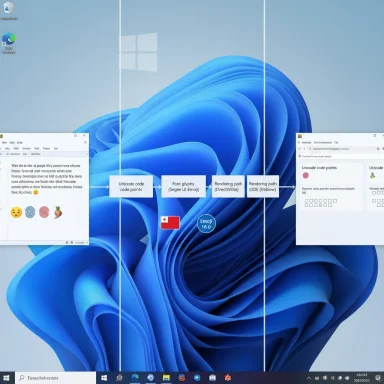Viewport: 384px width, 384px height.
Task: Click the blue fingerprint emoji in left window
Action: (30, 212)
